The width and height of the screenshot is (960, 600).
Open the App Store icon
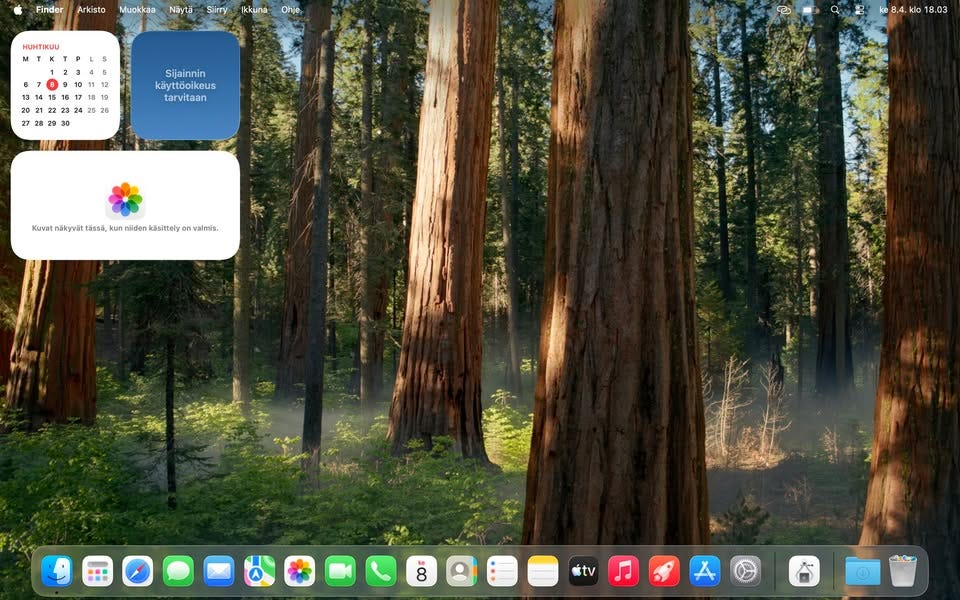(x=705, y=571)
